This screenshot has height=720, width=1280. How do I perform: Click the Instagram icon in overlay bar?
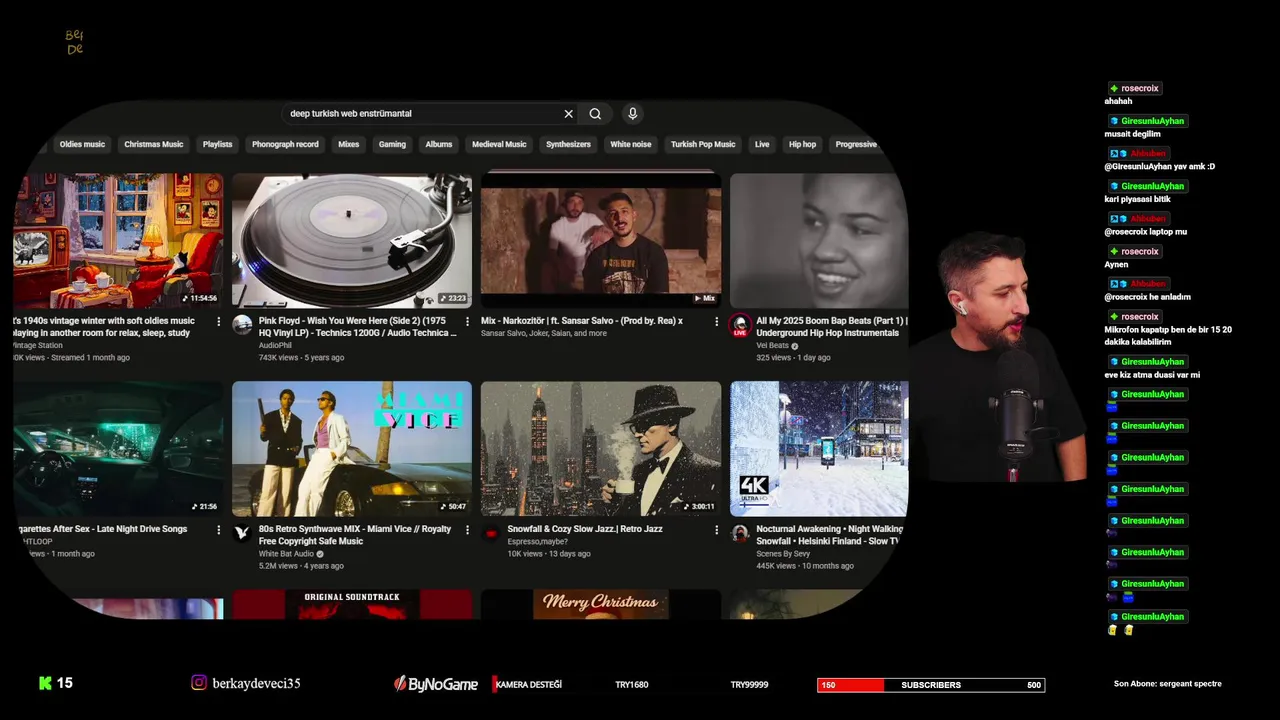click(x=199, y=683)
